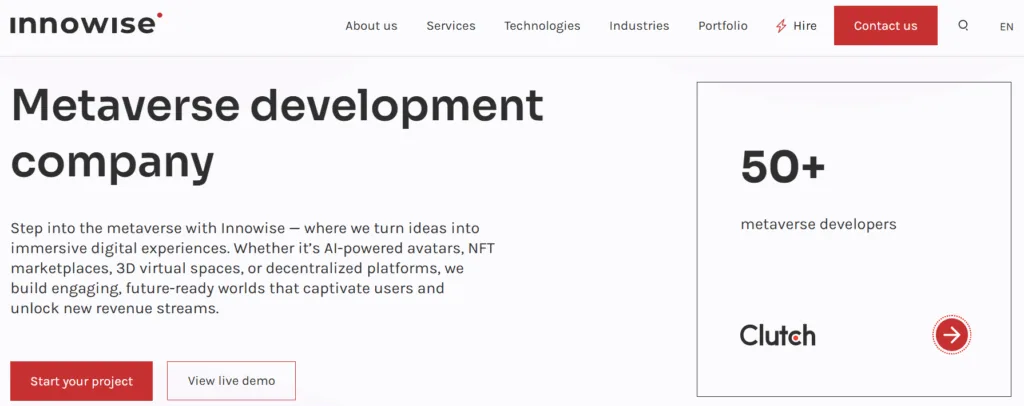This screenshot has height=406, width=1024.
Task: Go to the Portfolio page
Action: pos(722,26)
